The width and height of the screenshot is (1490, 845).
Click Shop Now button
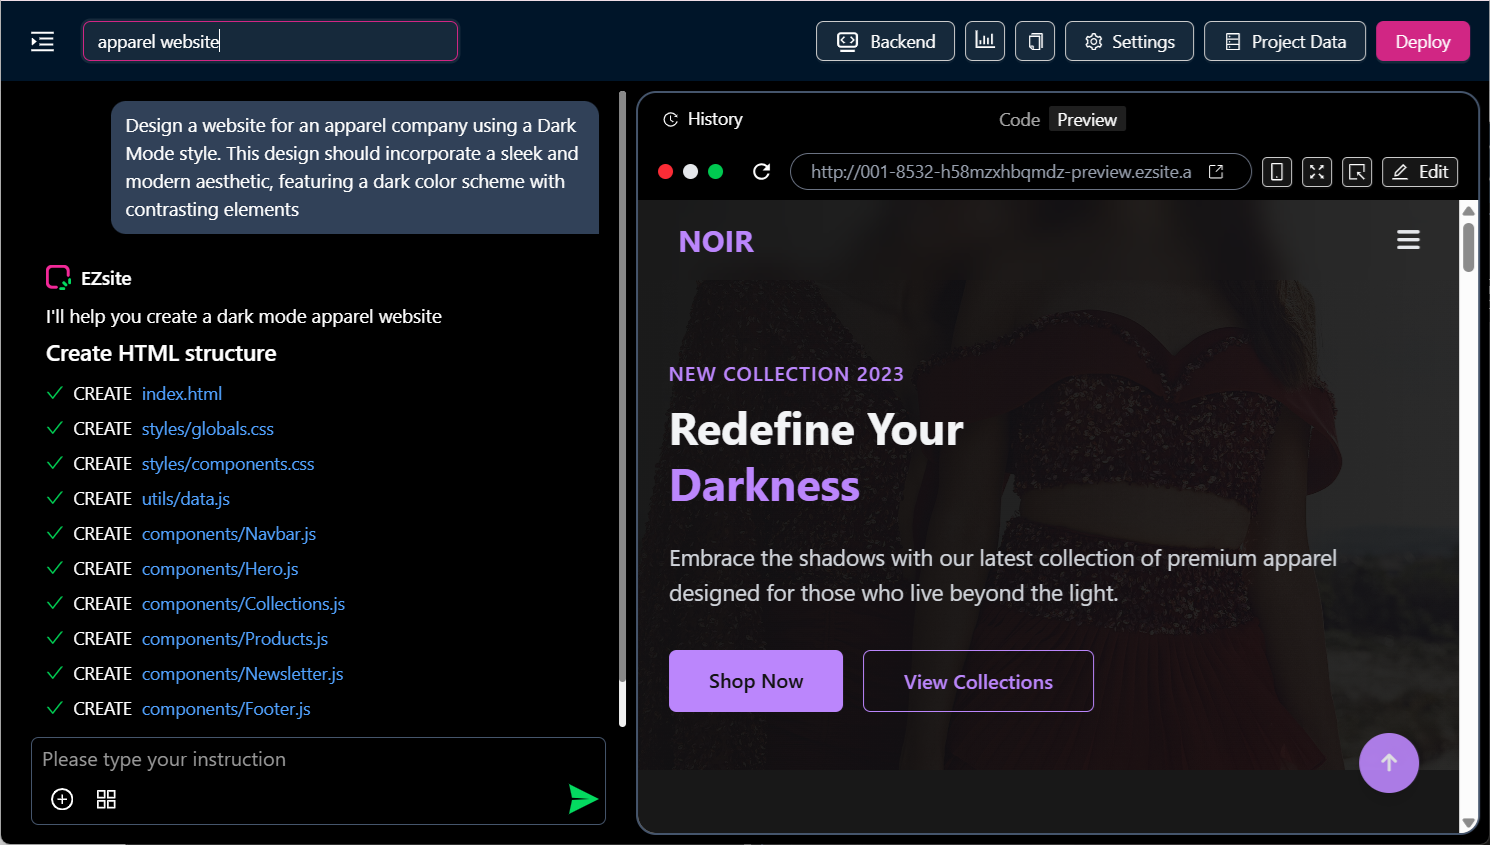[x=756, y=681]
